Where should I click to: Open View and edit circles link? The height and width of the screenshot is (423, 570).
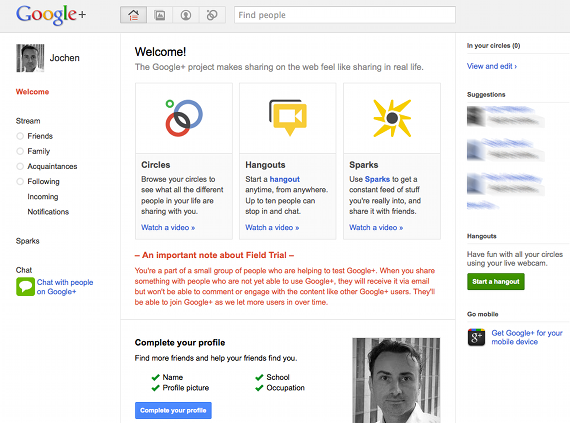(492, 66)
